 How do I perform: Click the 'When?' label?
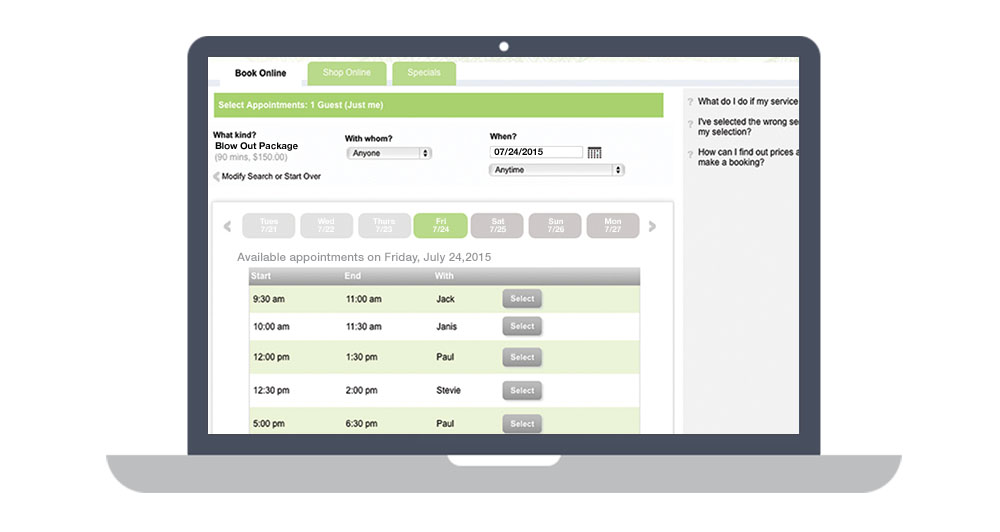[503, 137]
